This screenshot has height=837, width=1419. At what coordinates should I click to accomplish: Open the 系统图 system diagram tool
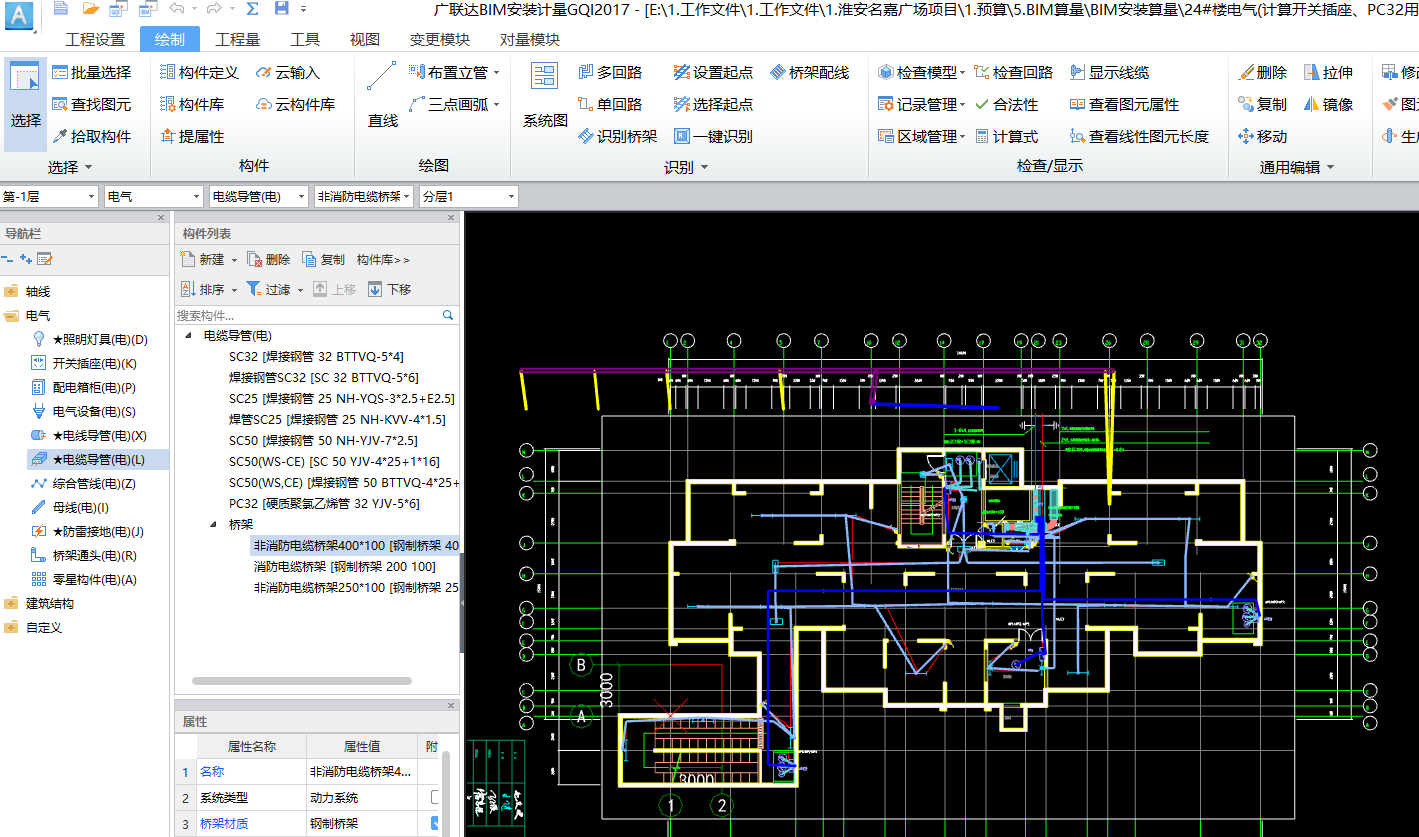[545, 96]
